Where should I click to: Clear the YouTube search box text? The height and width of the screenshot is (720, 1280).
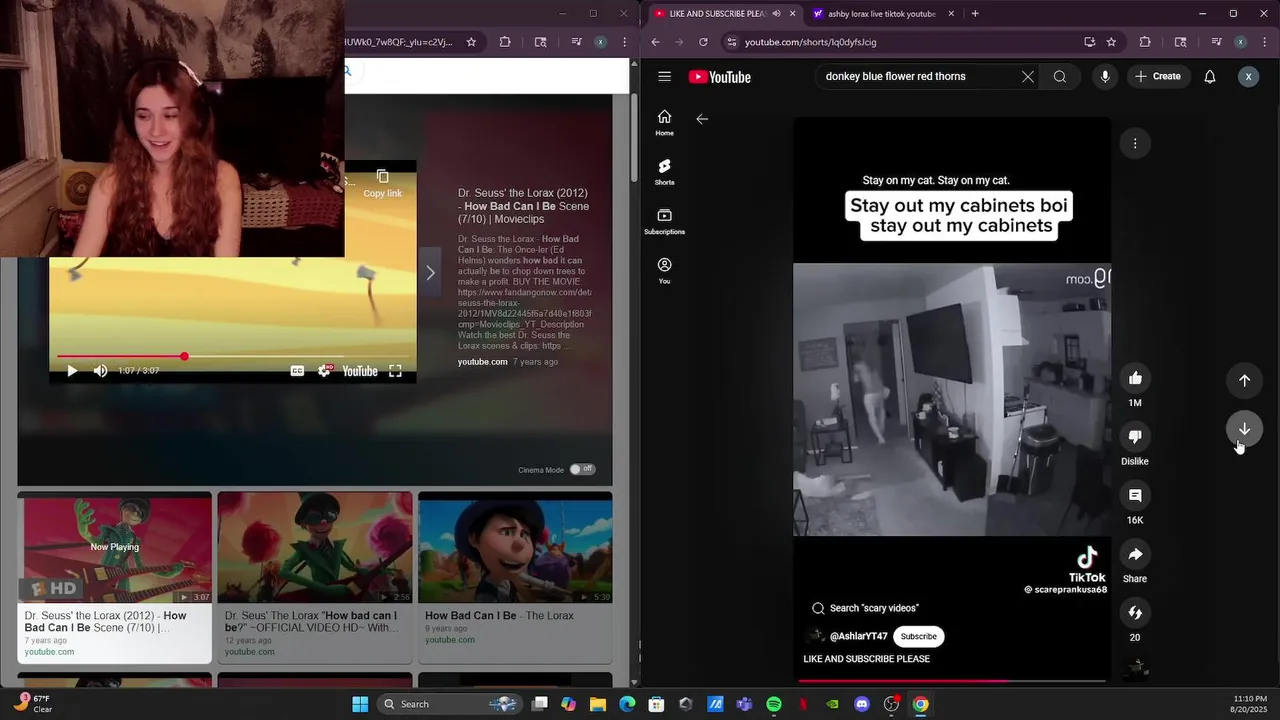click(1027, 76)
